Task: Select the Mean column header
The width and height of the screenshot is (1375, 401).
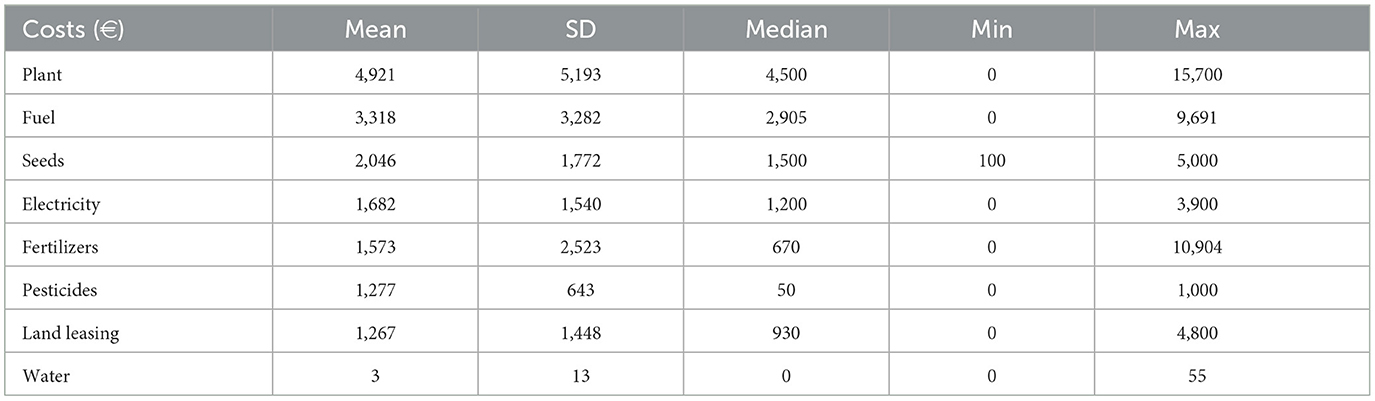Action: tap(375, 29)
